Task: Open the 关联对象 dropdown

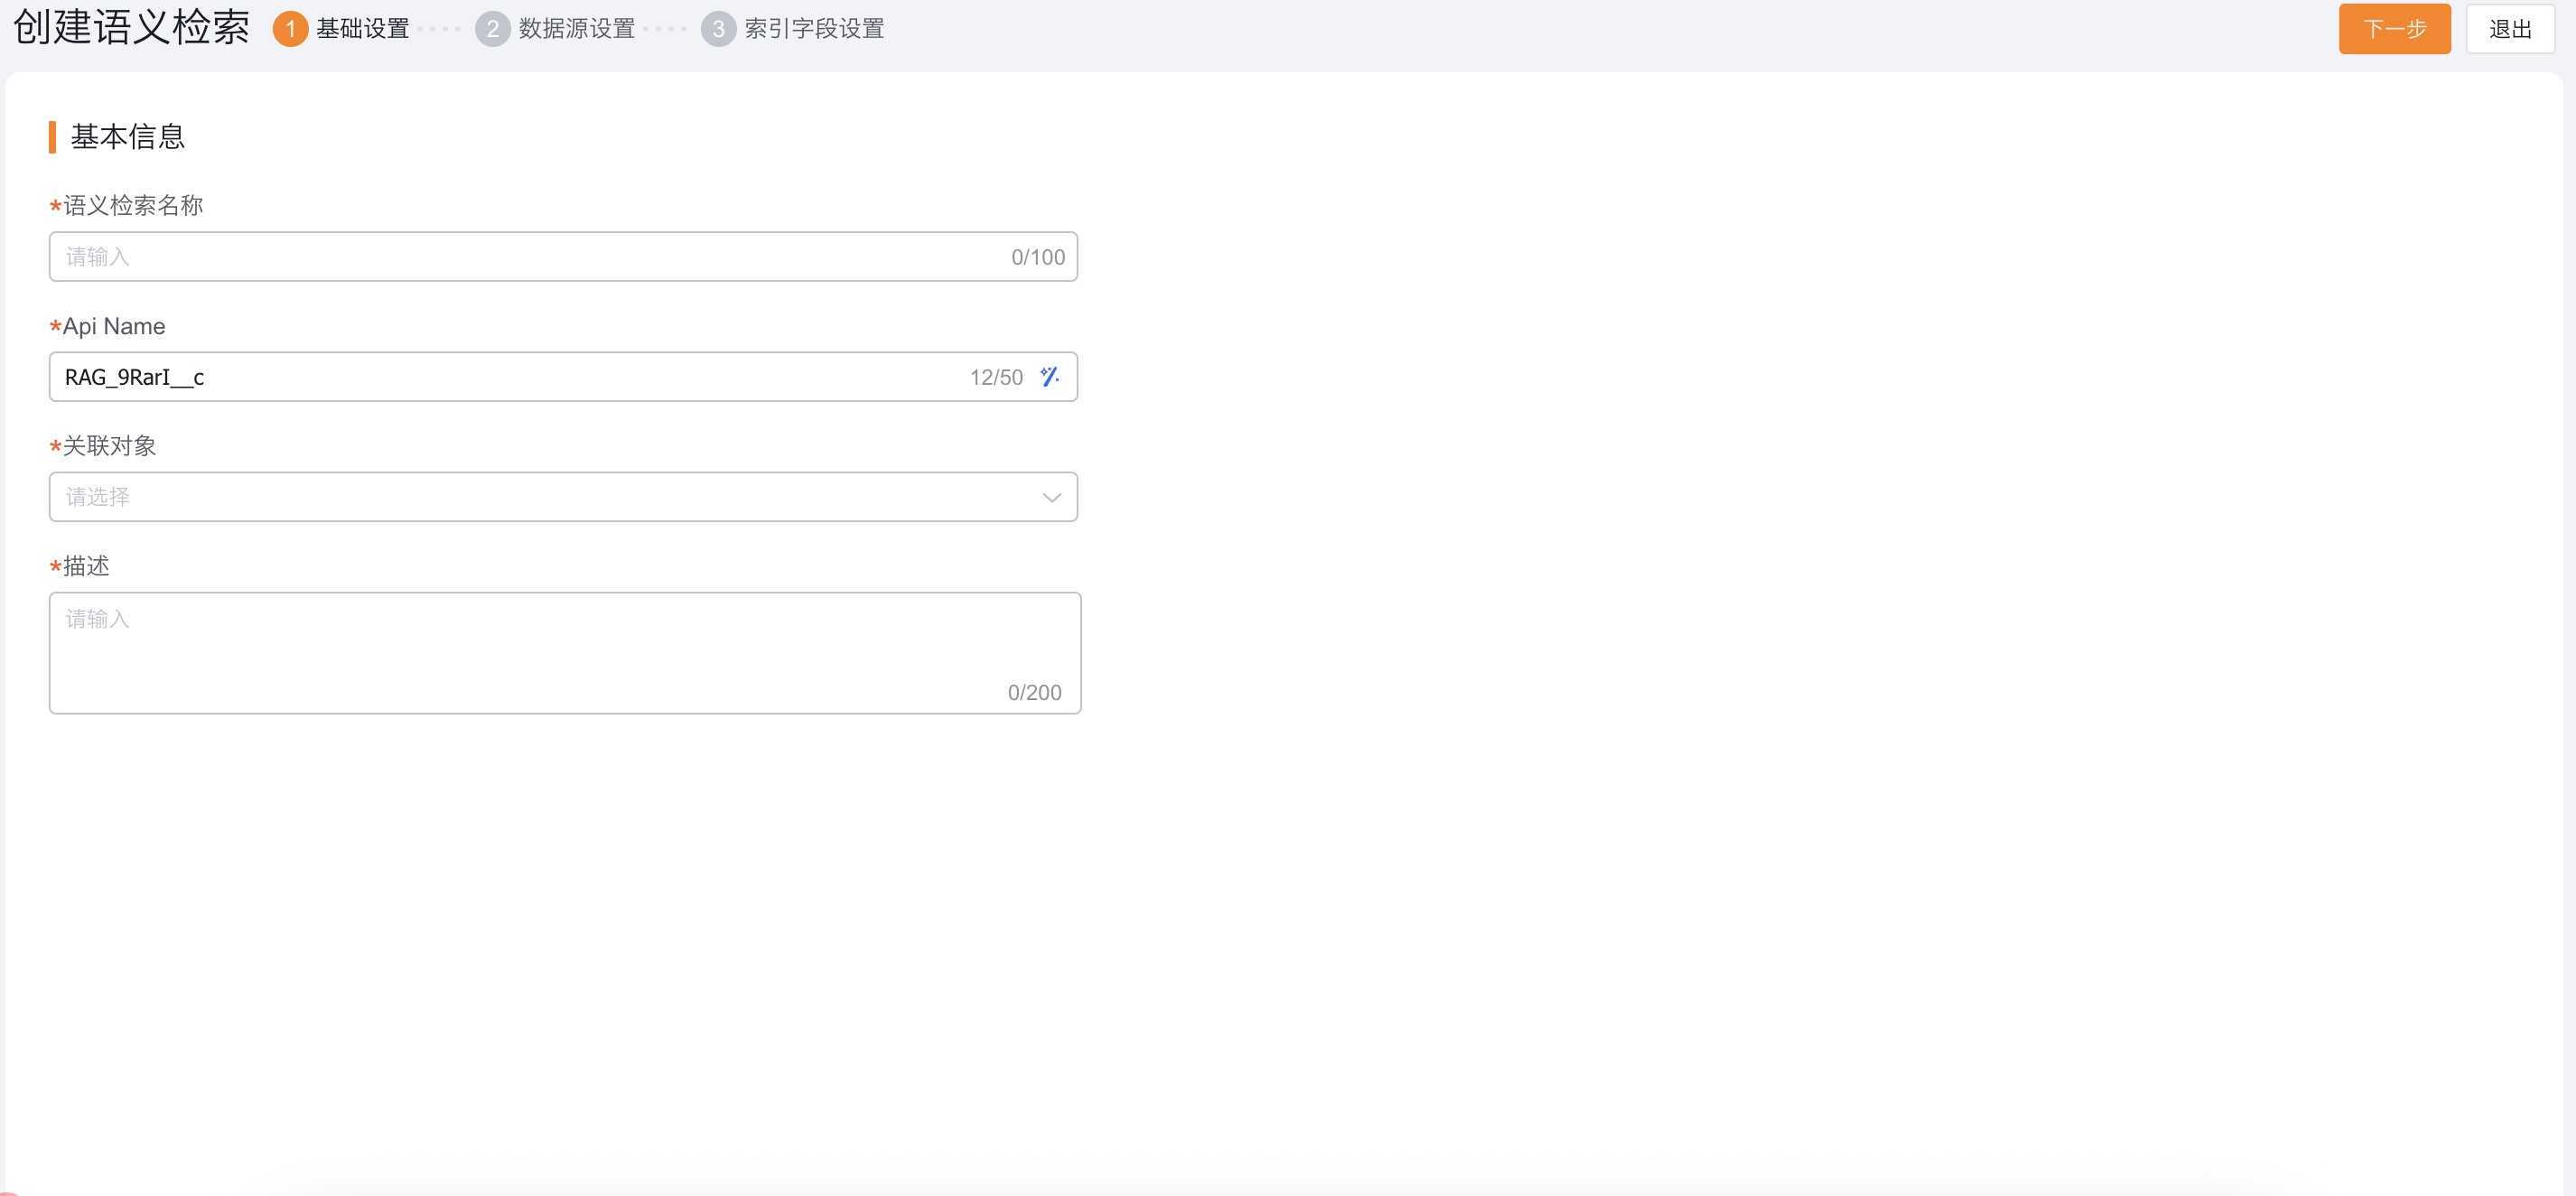Action: [563, 497]
